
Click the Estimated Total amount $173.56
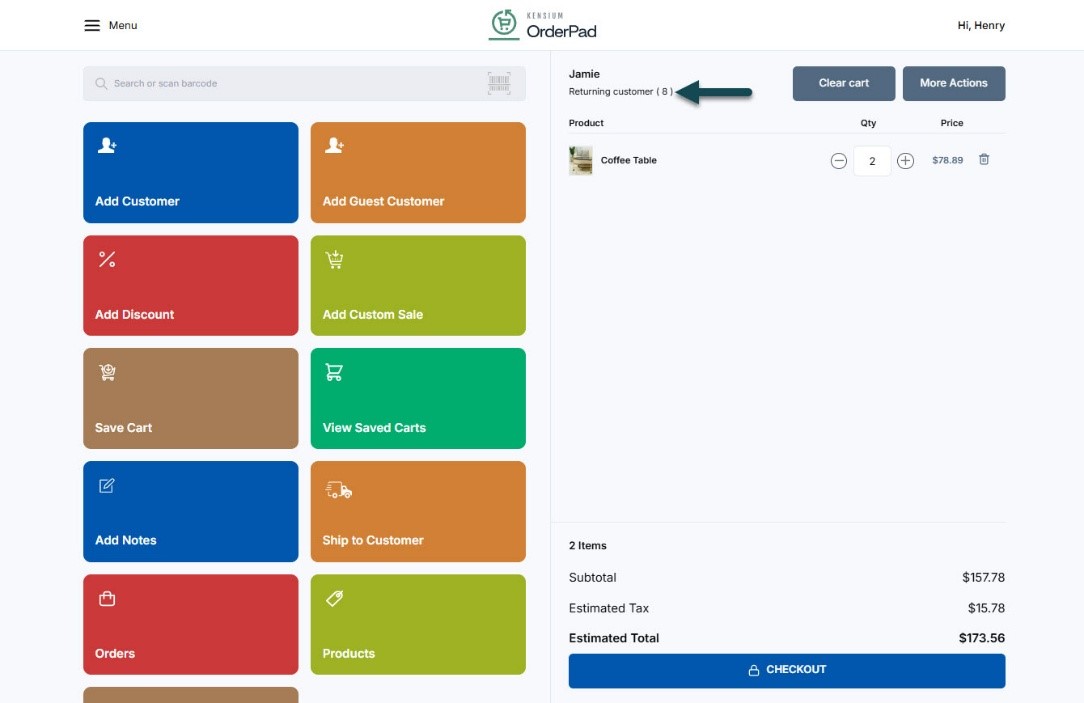pos(982,638)
